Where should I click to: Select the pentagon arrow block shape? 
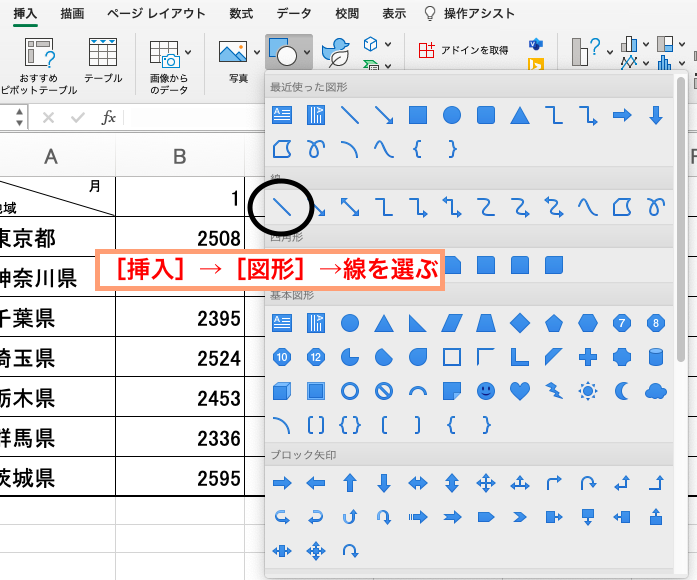coord(486,517)
